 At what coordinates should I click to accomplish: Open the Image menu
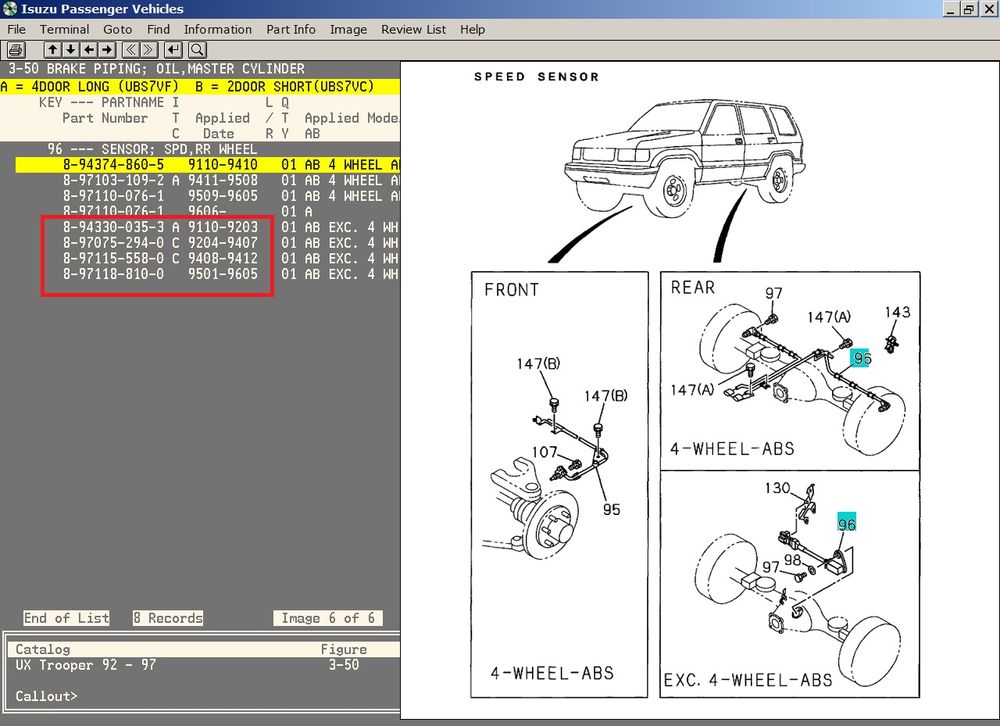point(348,29)
